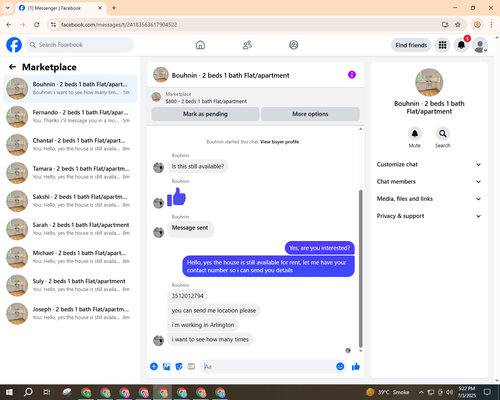Click the More options button
Image resolution: width=500 pixels, height=400 pixels.
(x=310, y=114)
